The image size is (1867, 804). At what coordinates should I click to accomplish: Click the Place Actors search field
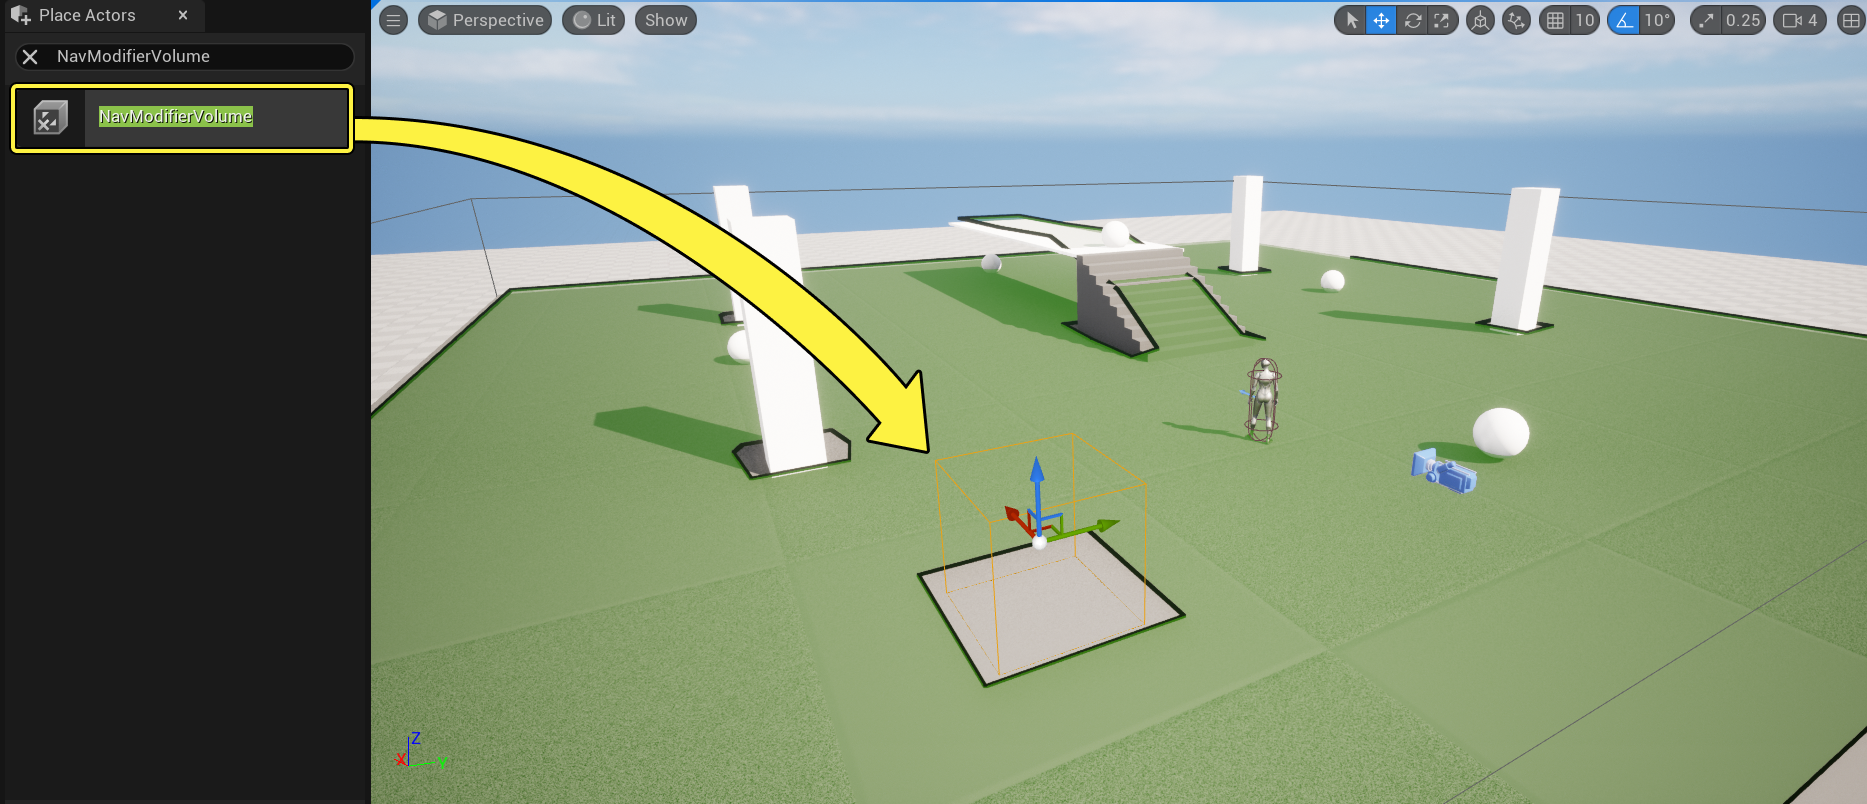[x=185, y=57]
